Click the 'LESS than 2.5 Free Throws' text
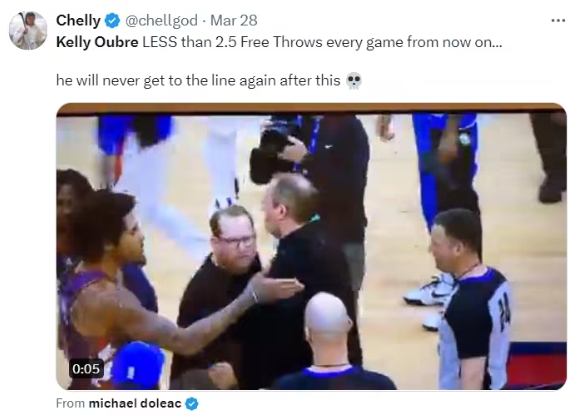Screen dimensions: 580x417 [232, 42]
